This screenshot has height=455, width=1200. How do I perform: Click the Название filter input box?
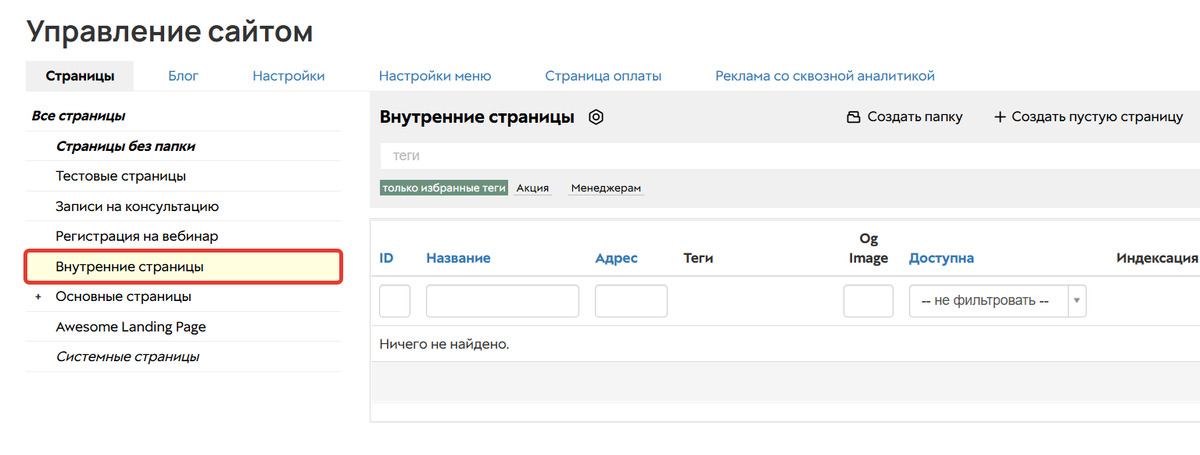coord(503,301)
